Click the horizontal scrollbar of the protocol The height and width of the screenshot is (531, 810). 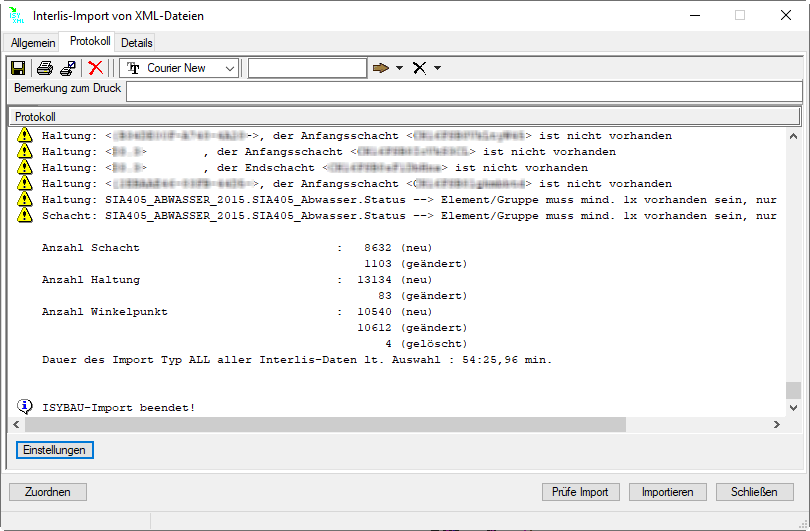400,425
